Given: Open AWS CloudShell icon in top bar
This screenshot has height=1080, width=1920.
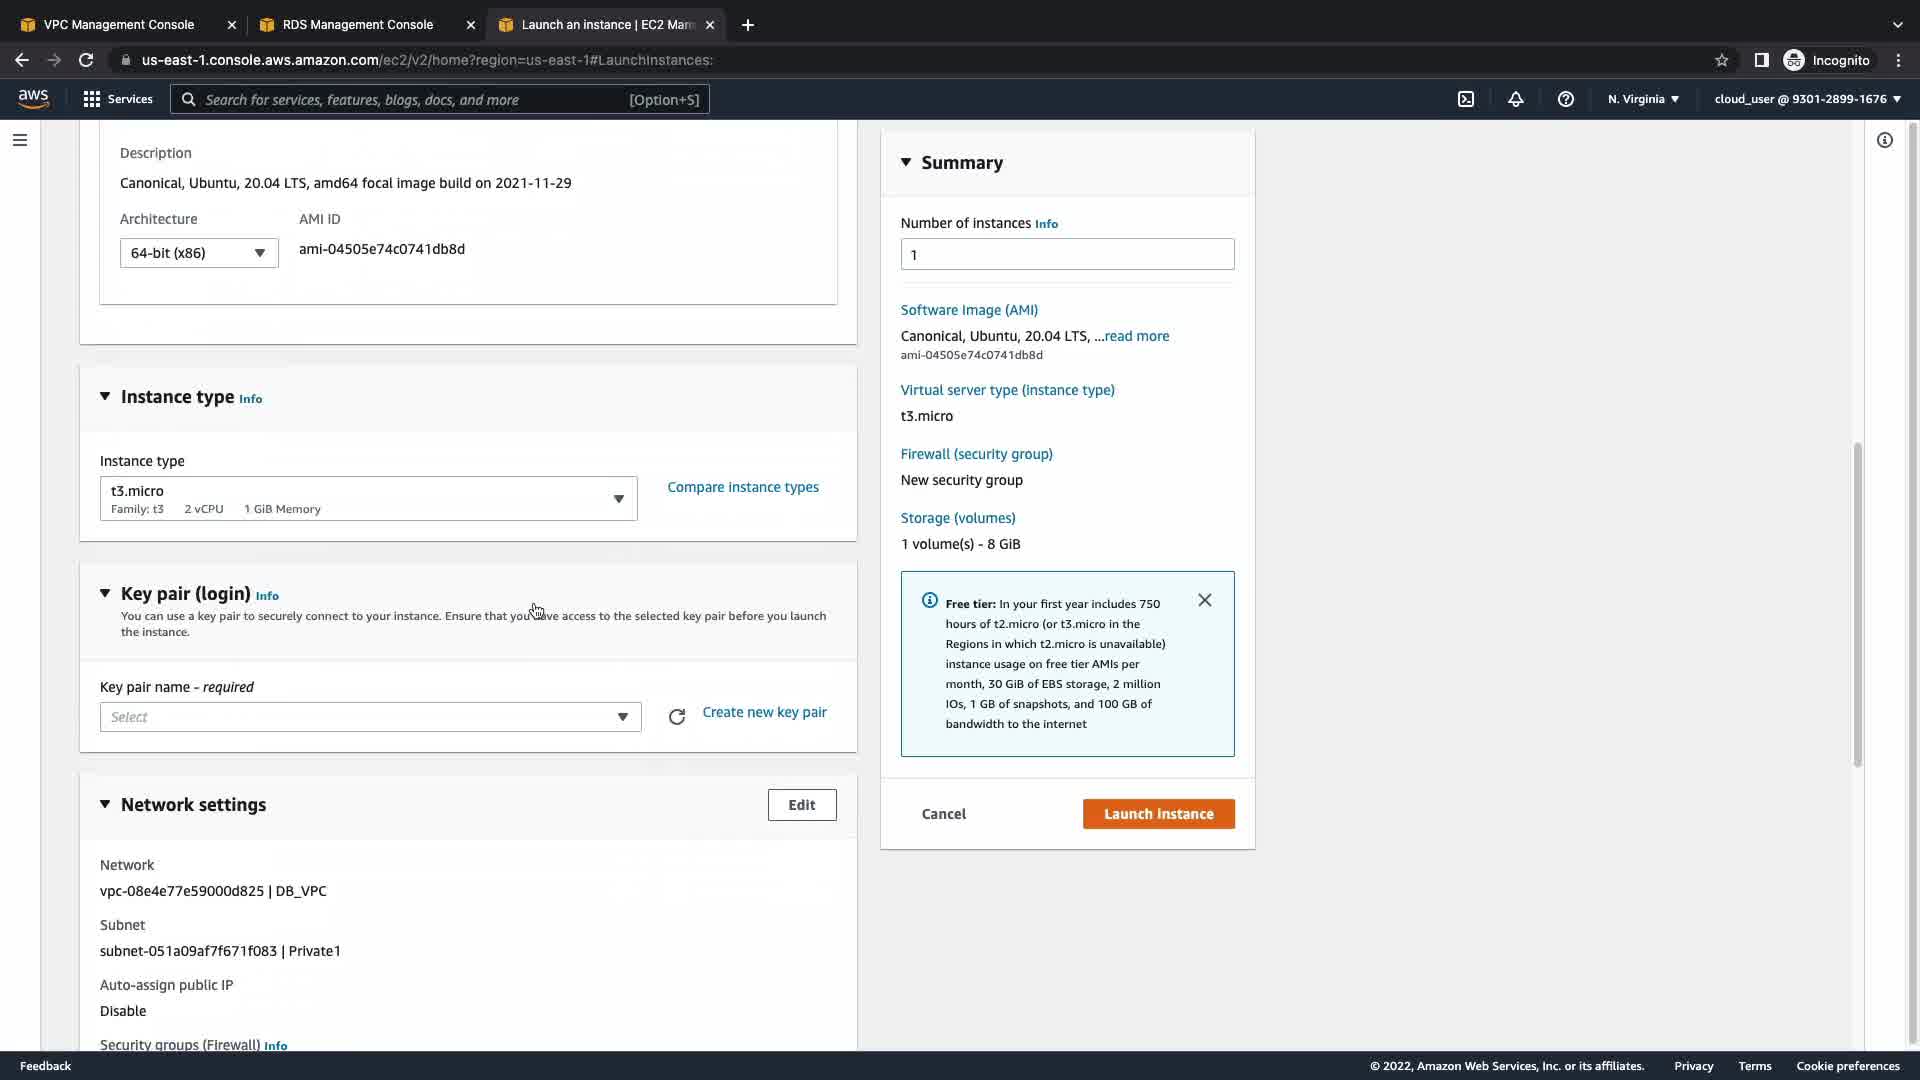Looking at the screenshot, I should coord(1466,99).
